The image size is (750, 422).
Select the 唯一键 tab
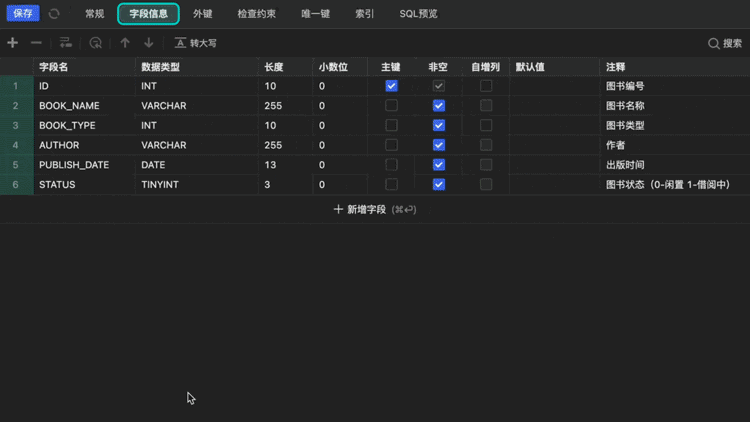[315, 14]
